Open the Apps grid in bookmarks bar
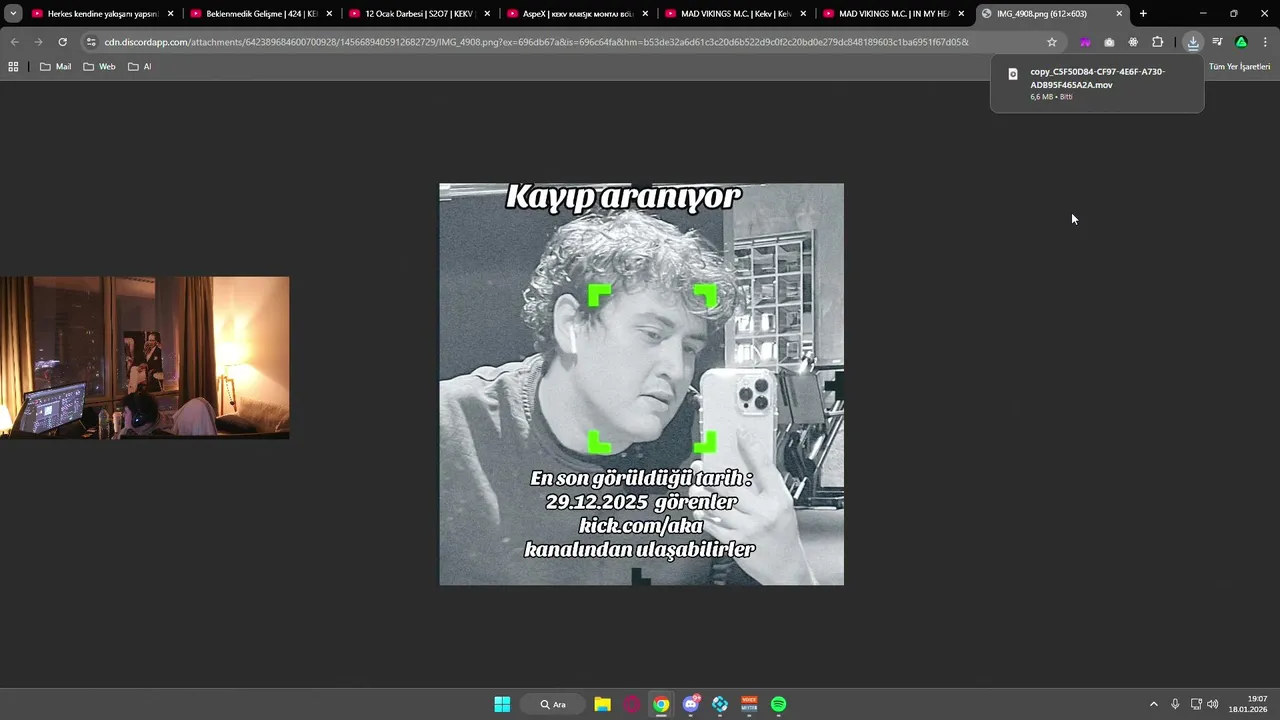 pos(13,66)
